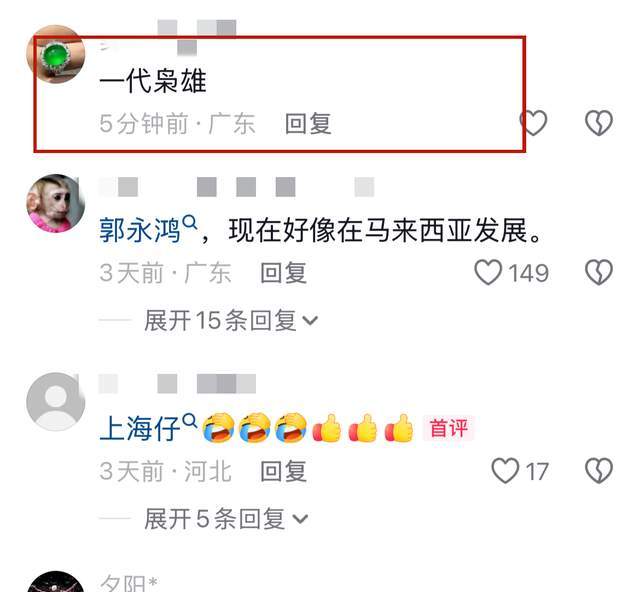This screenshot has height=592, width=640.
Task: Tap the 首评 first-comment badge
Action: pos(449,428)
